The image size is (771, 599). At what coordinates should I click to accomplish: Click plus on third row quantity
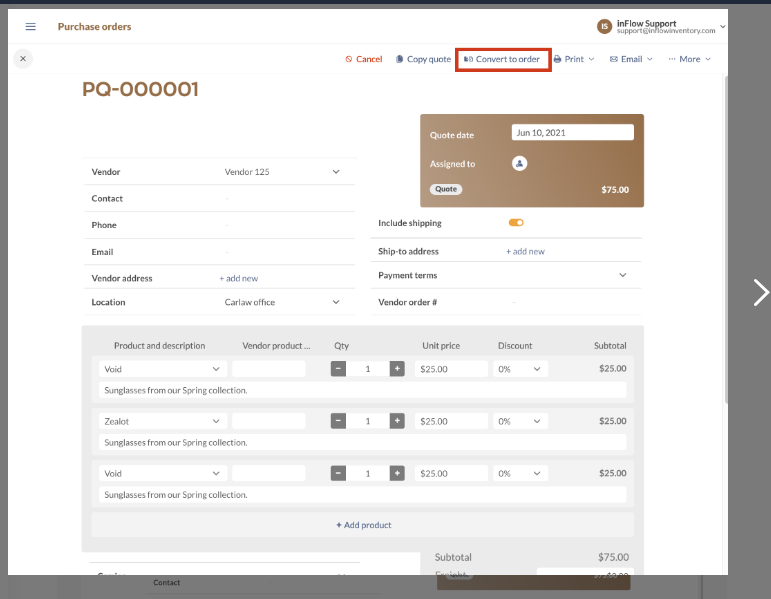click(x=397, y=473)
